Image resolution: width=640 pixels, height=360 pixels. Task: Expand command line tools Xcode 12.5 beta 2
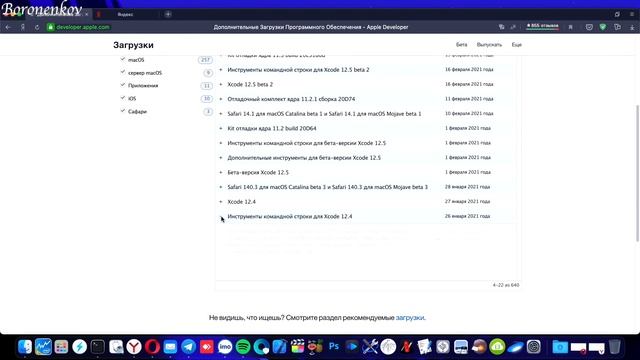[x=221, y=70]
